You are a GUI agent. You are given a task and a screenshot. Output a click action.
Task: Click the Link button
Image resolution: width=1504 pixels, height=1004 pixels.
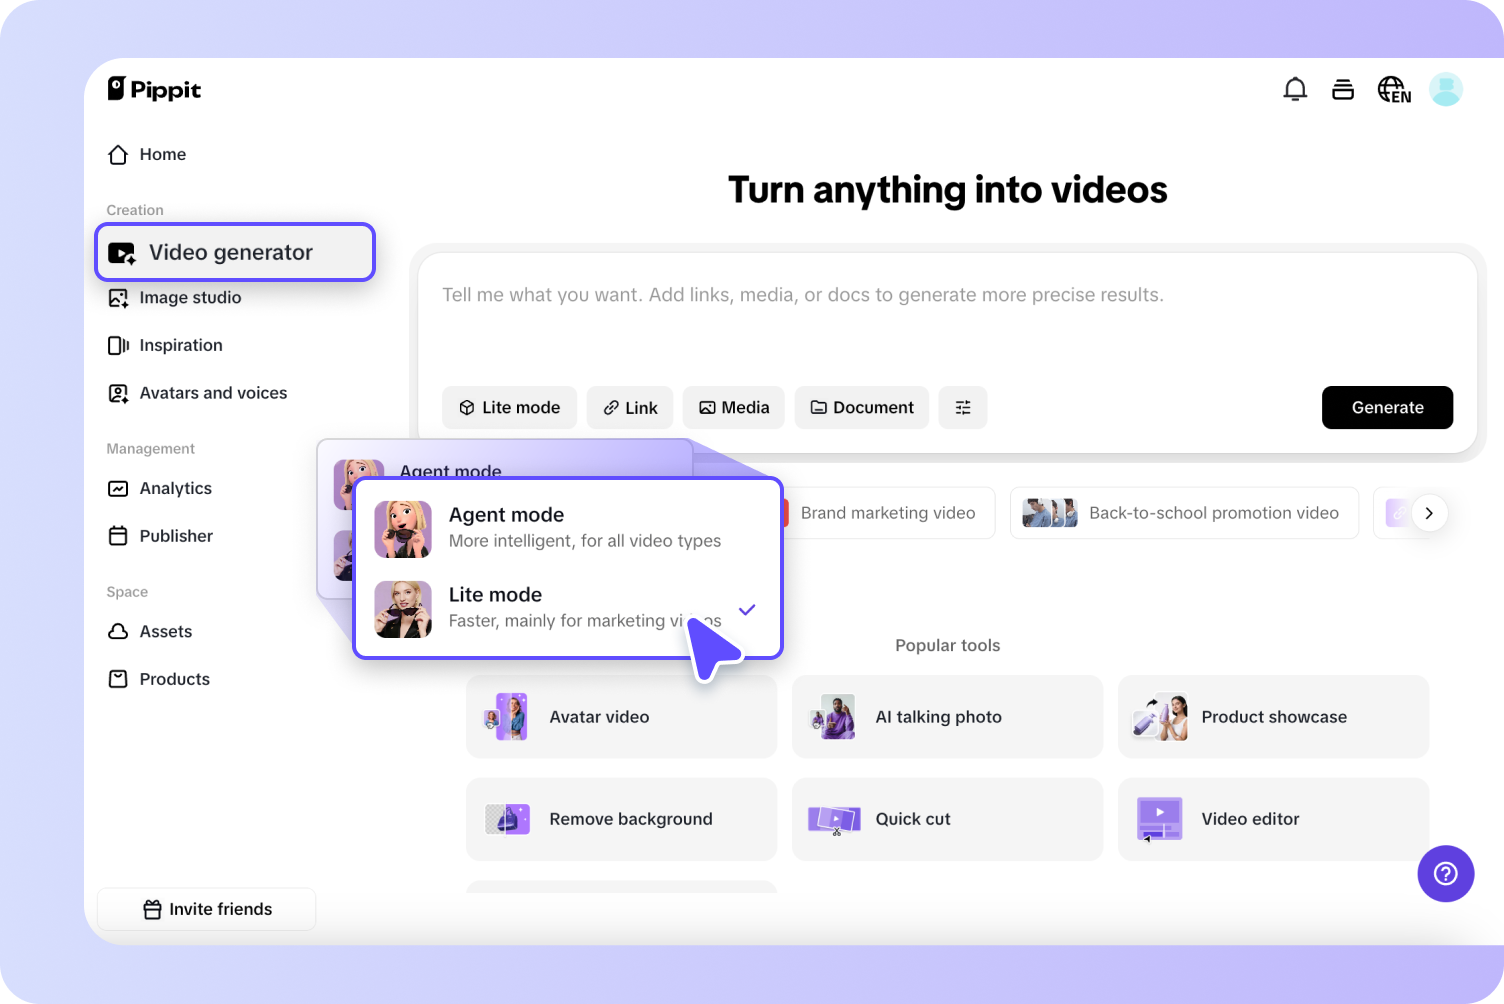click(x=630, y=407)
